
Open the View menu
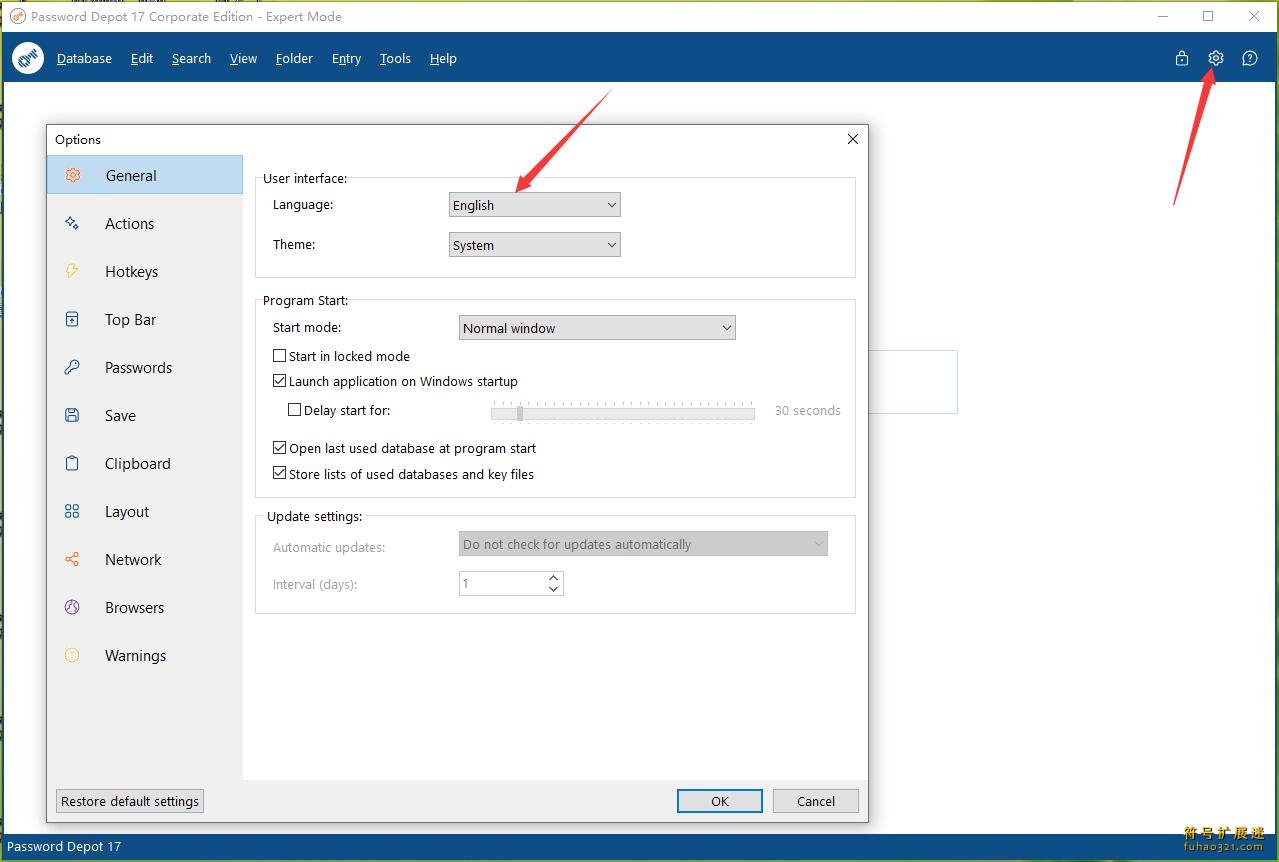pyautogui.click(x=243, y=58)
